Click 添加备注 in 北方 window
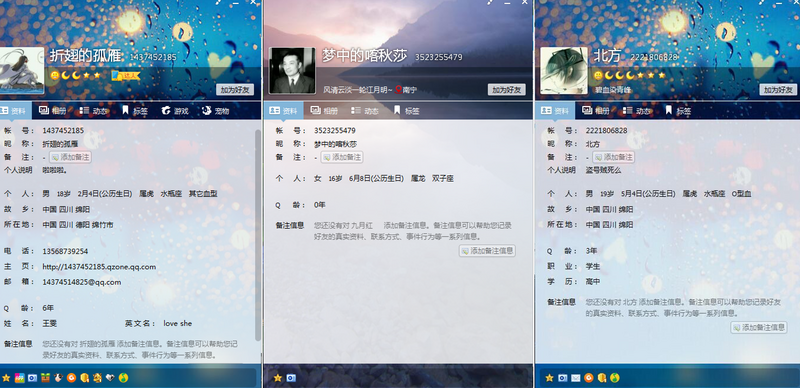Image resolution: width=800 pixels, height=388 pixels. click(x=613, y=157)
